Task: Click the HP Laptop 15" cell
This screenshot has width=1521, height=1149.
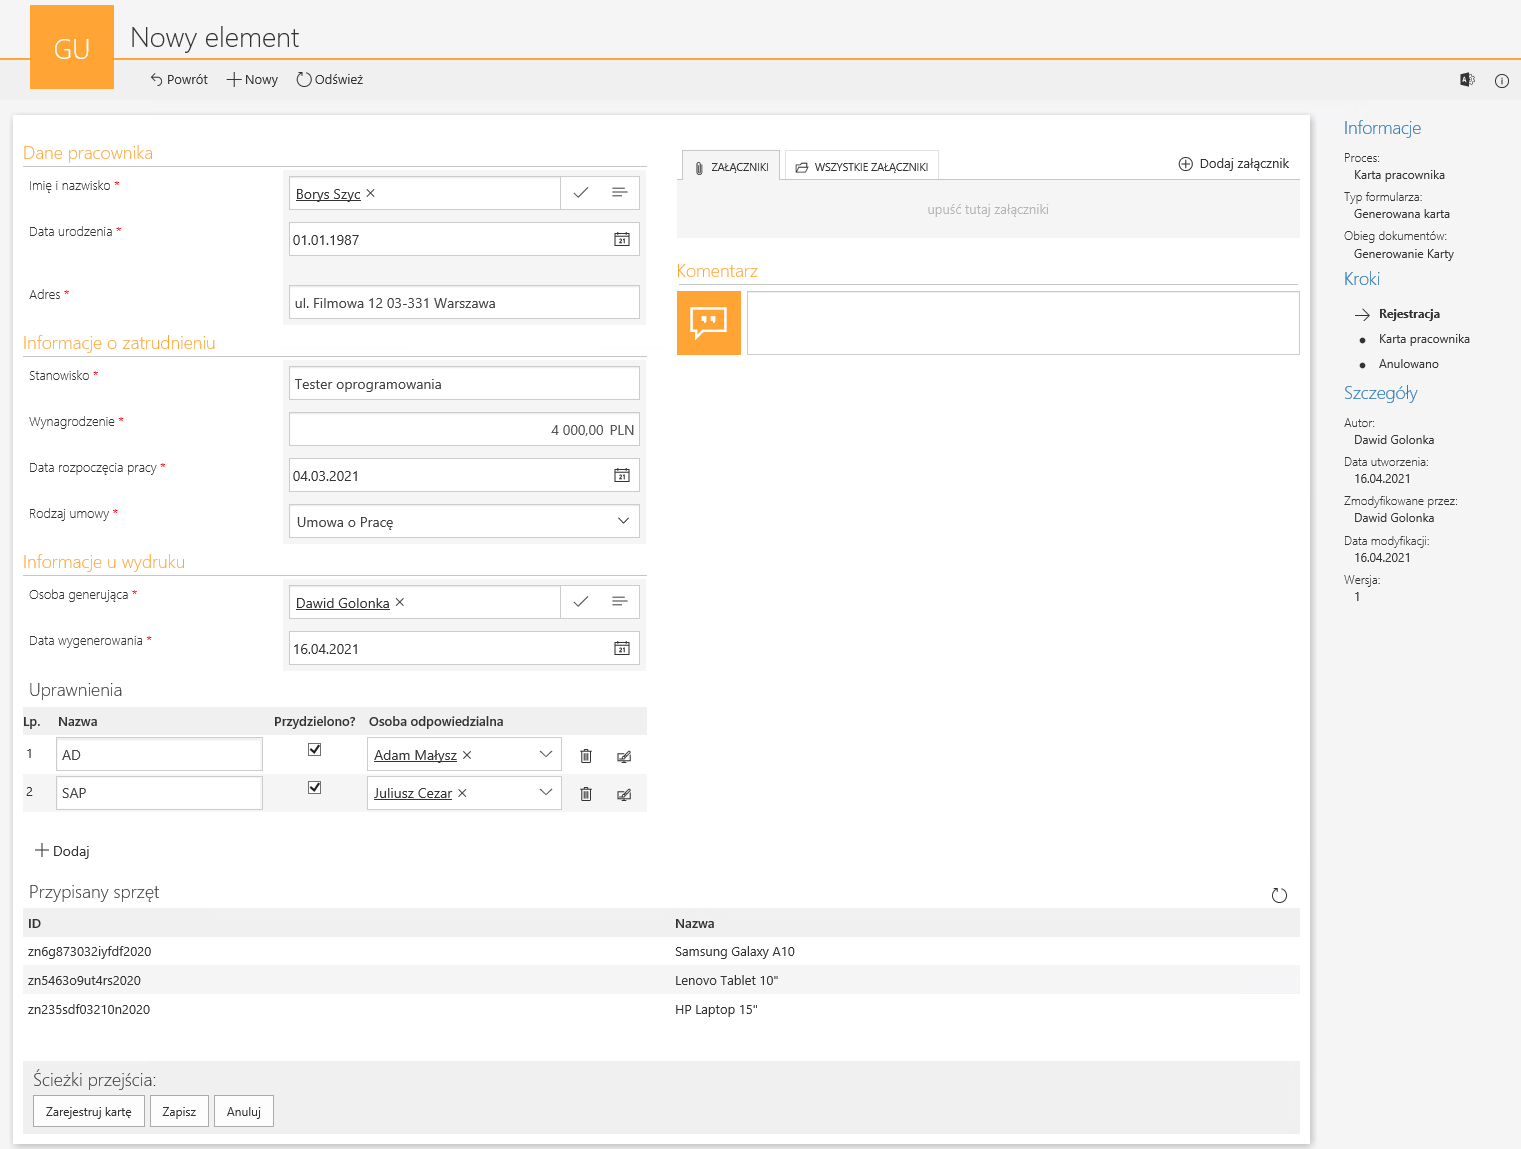Action: point(716,1009)
